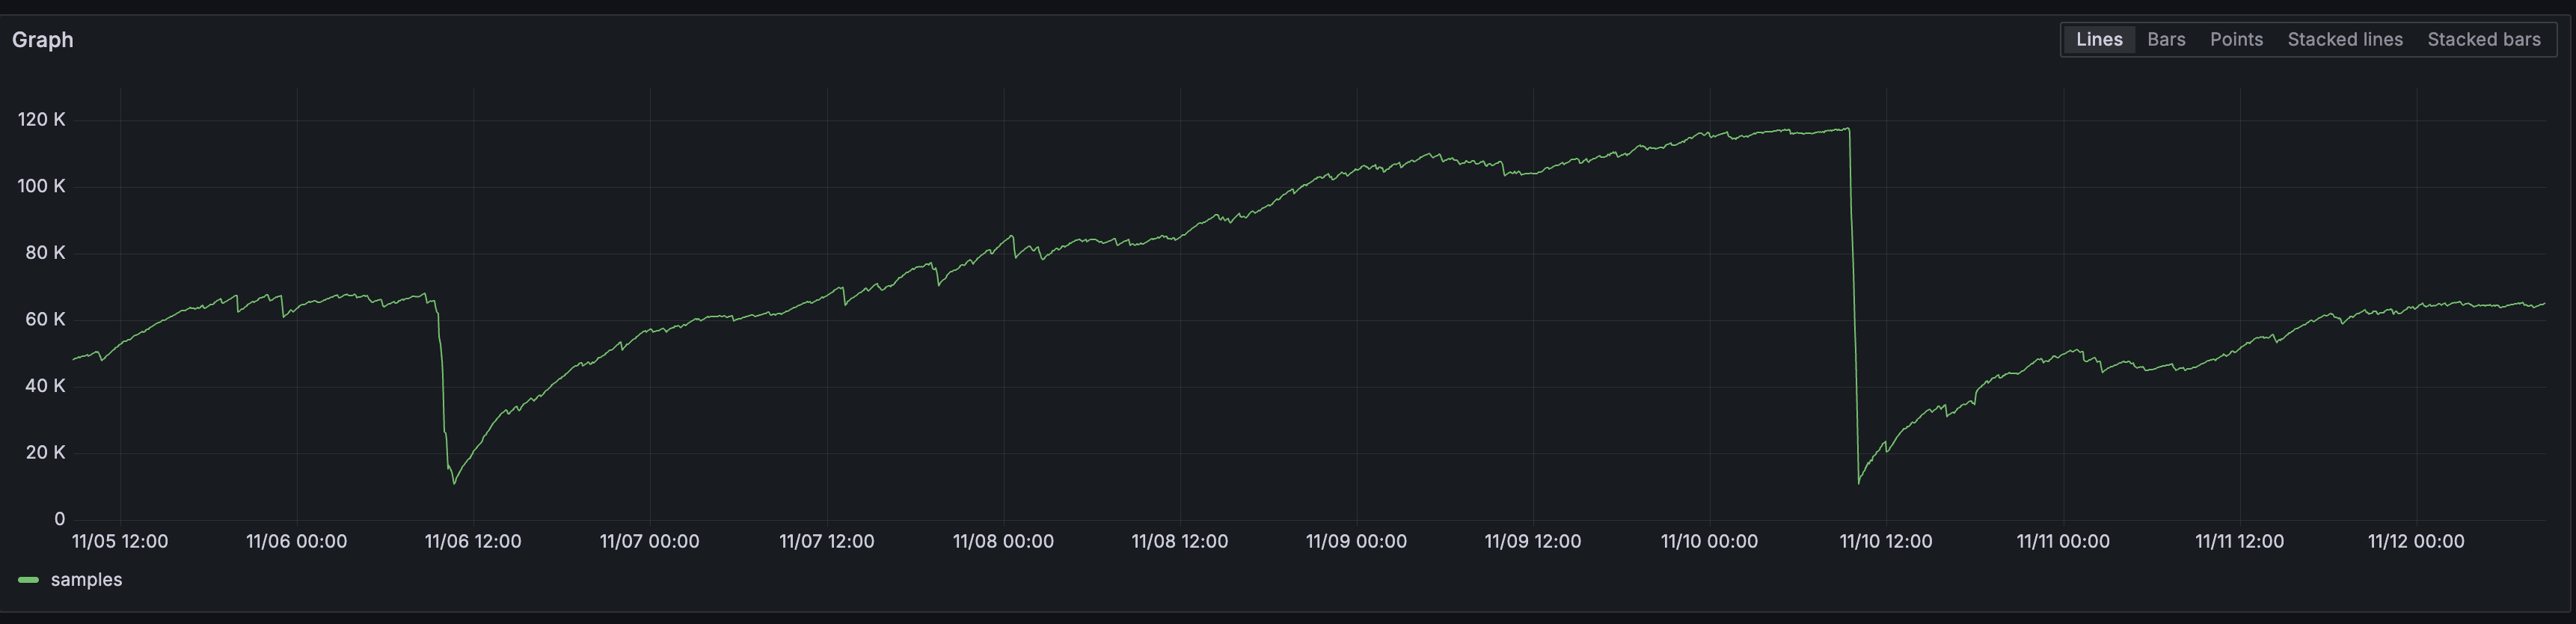Click the Graph panel title
The width and height of the screenshot is (2576, 624).
[x=43, y=39]
